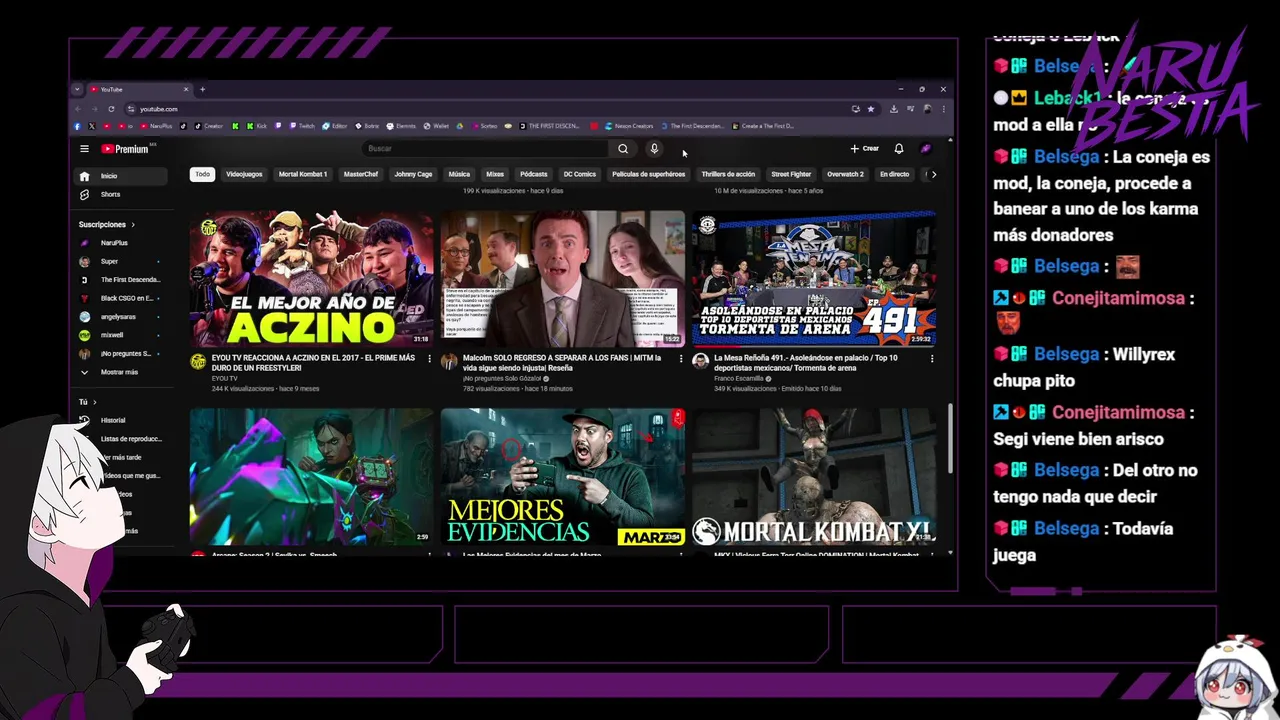Viewport: 1280px width, 720px height.
Task: Open the Mortal Kombat XL video thumbnail
Action: pos(814,476)
